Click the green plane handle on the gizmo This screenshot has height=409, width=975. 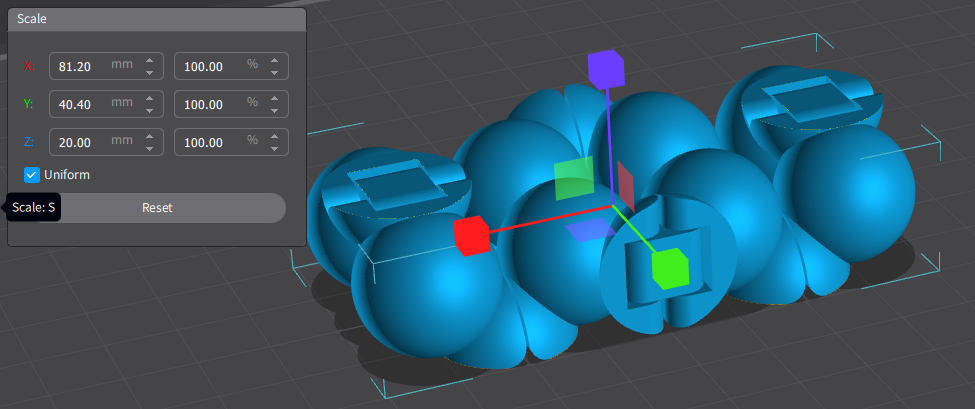click(x=574, y=178)
